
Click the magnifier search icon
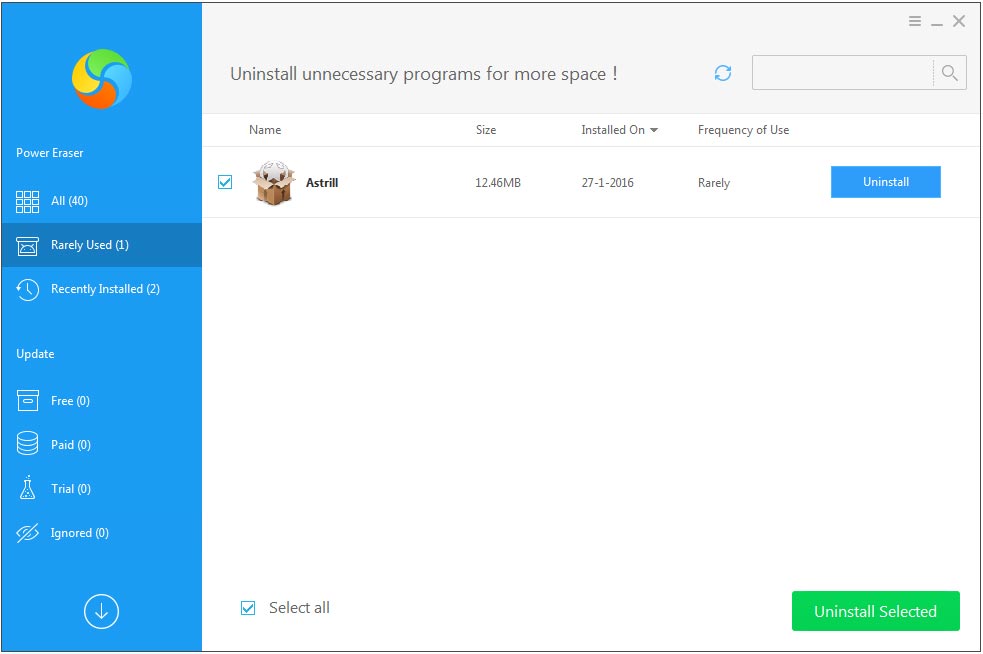(x=950, y=73)
